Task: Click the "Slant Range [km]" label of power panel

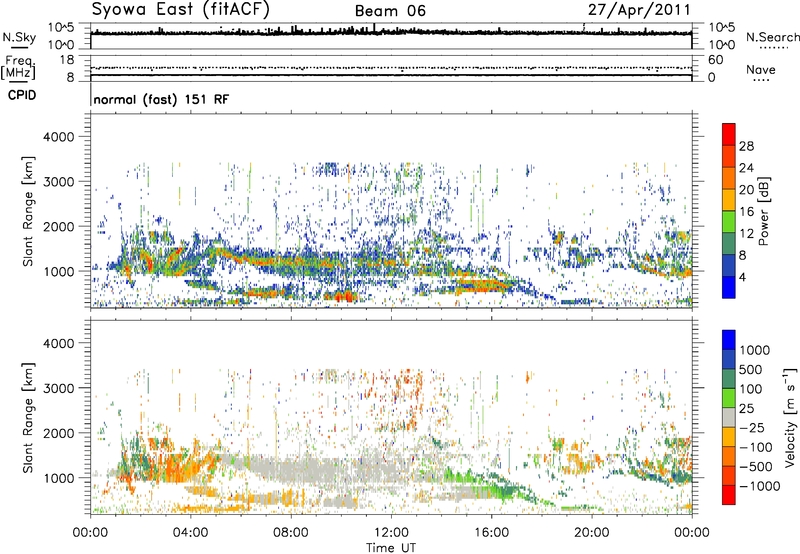Action: [28, 211]
